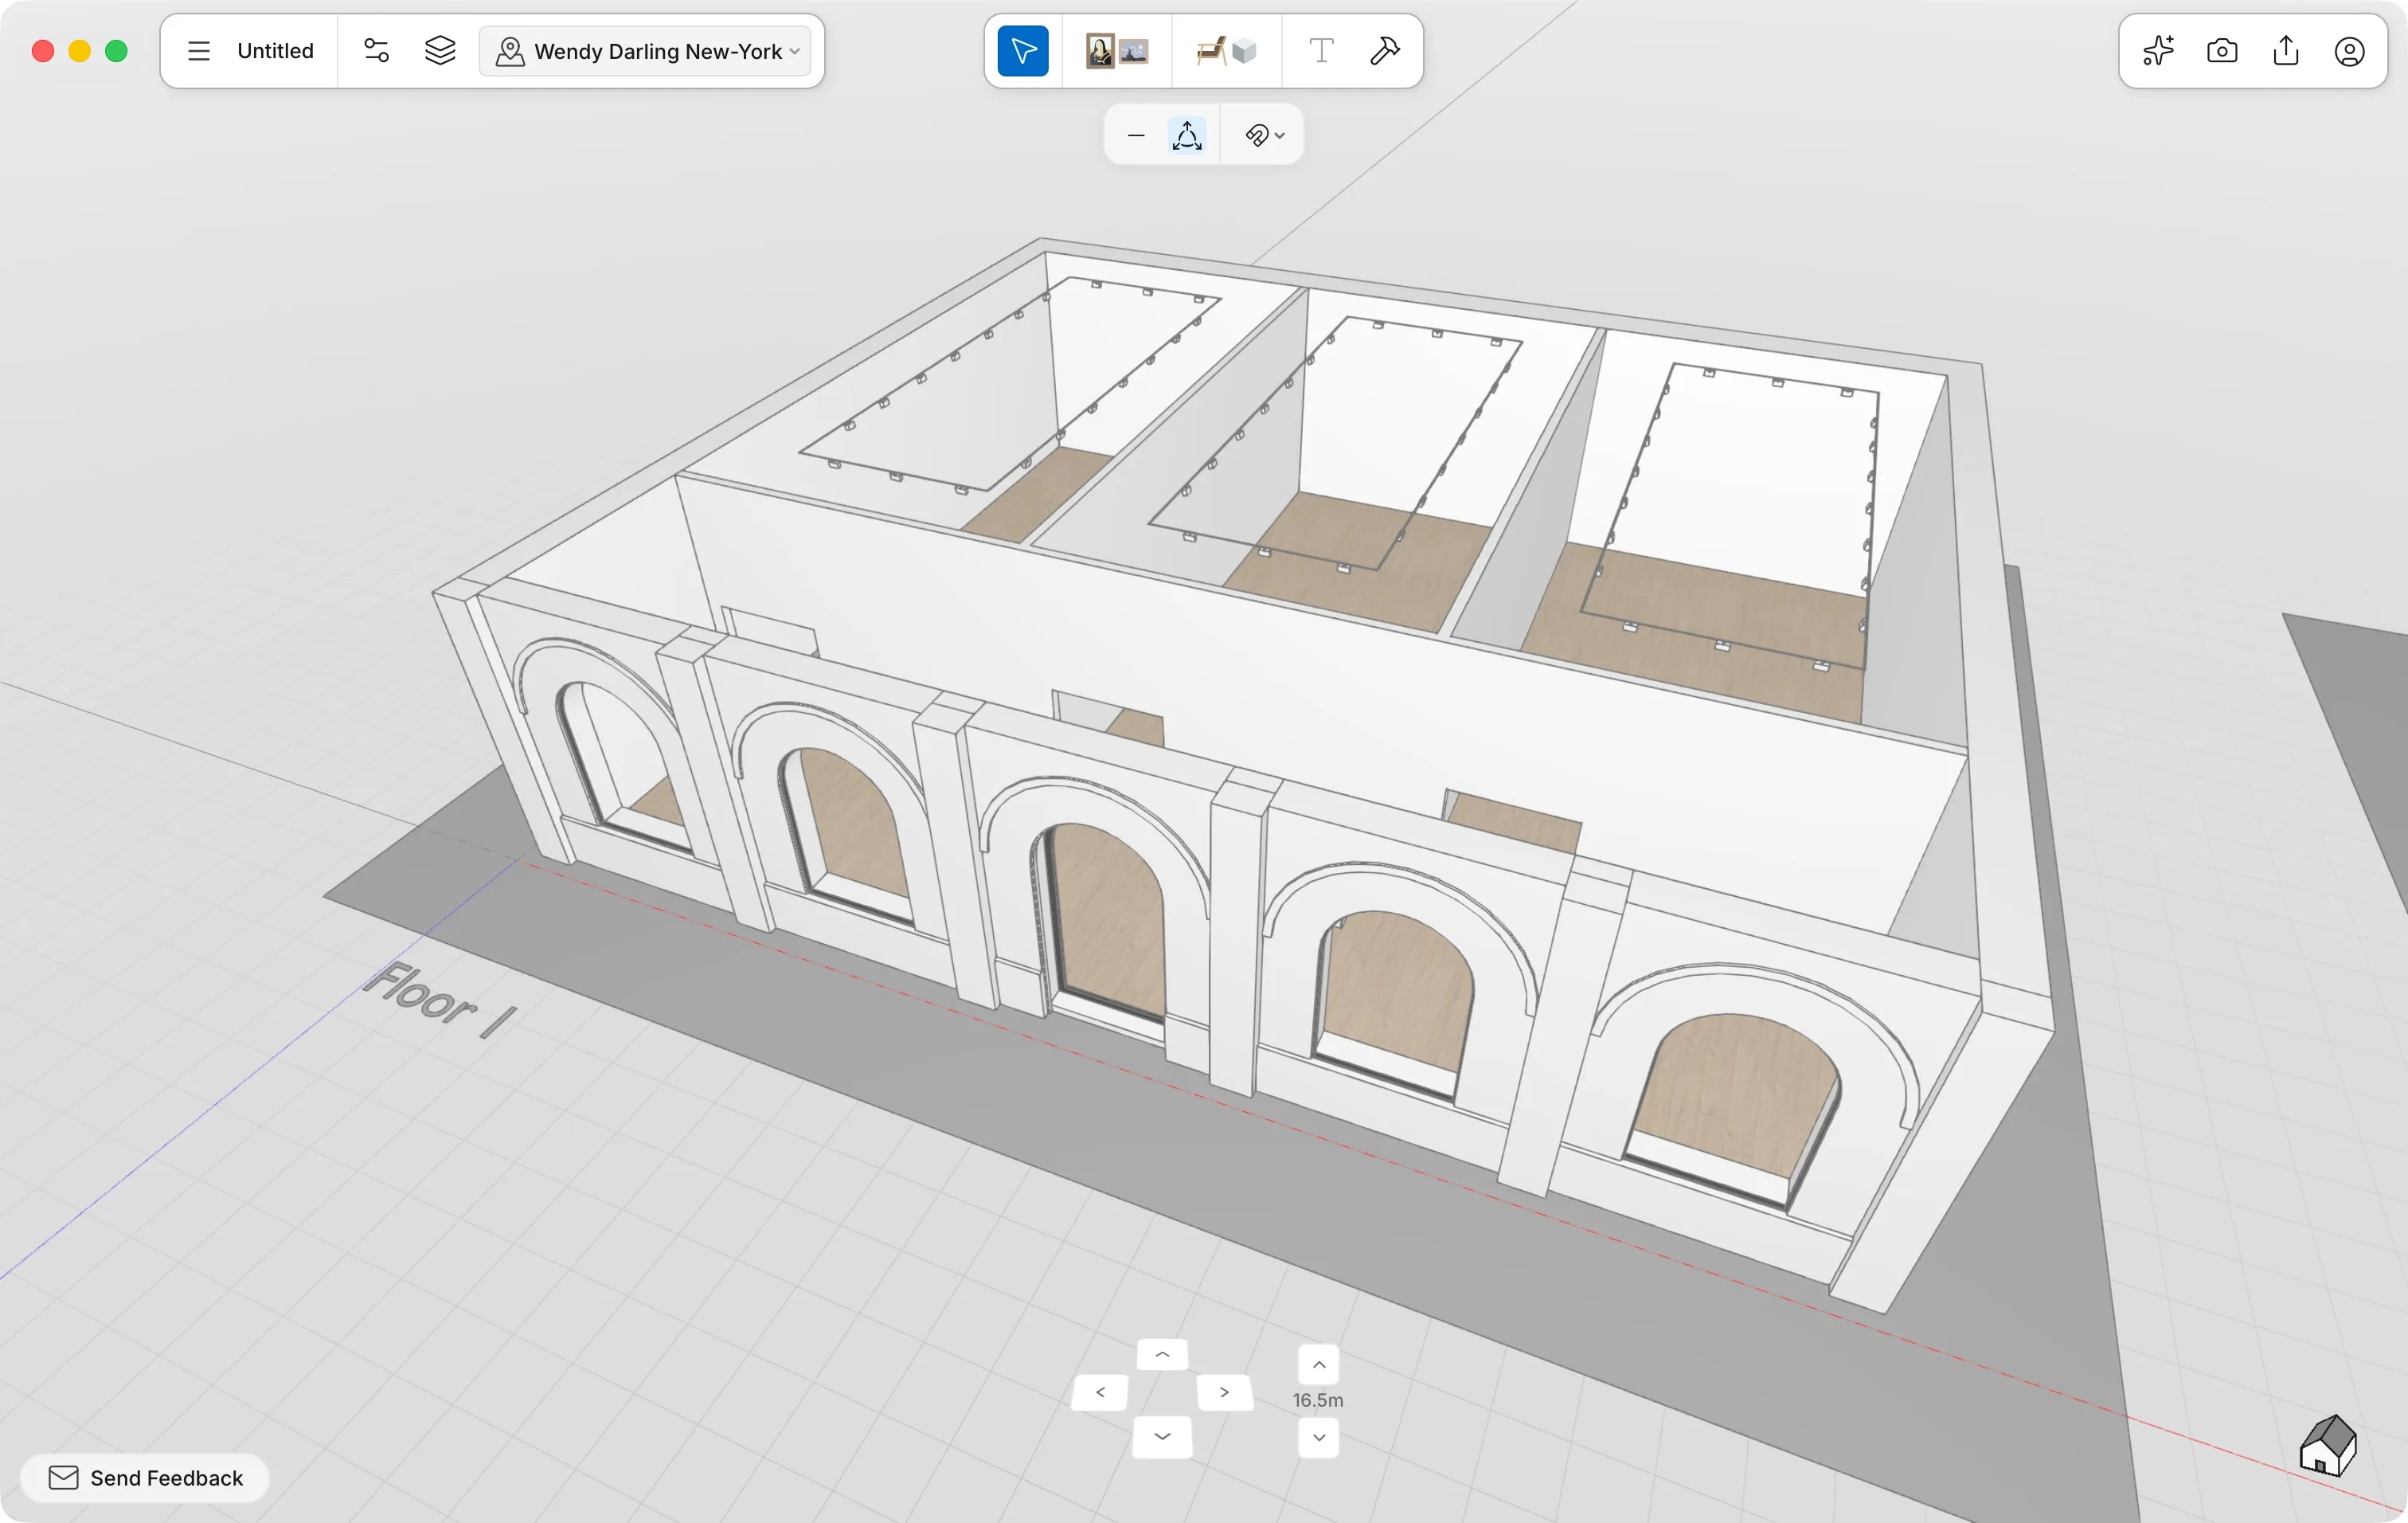Open the layers stack icon
Image resolution: width=2408 pixels, height=1523 pixels.
tap(440, 51)
